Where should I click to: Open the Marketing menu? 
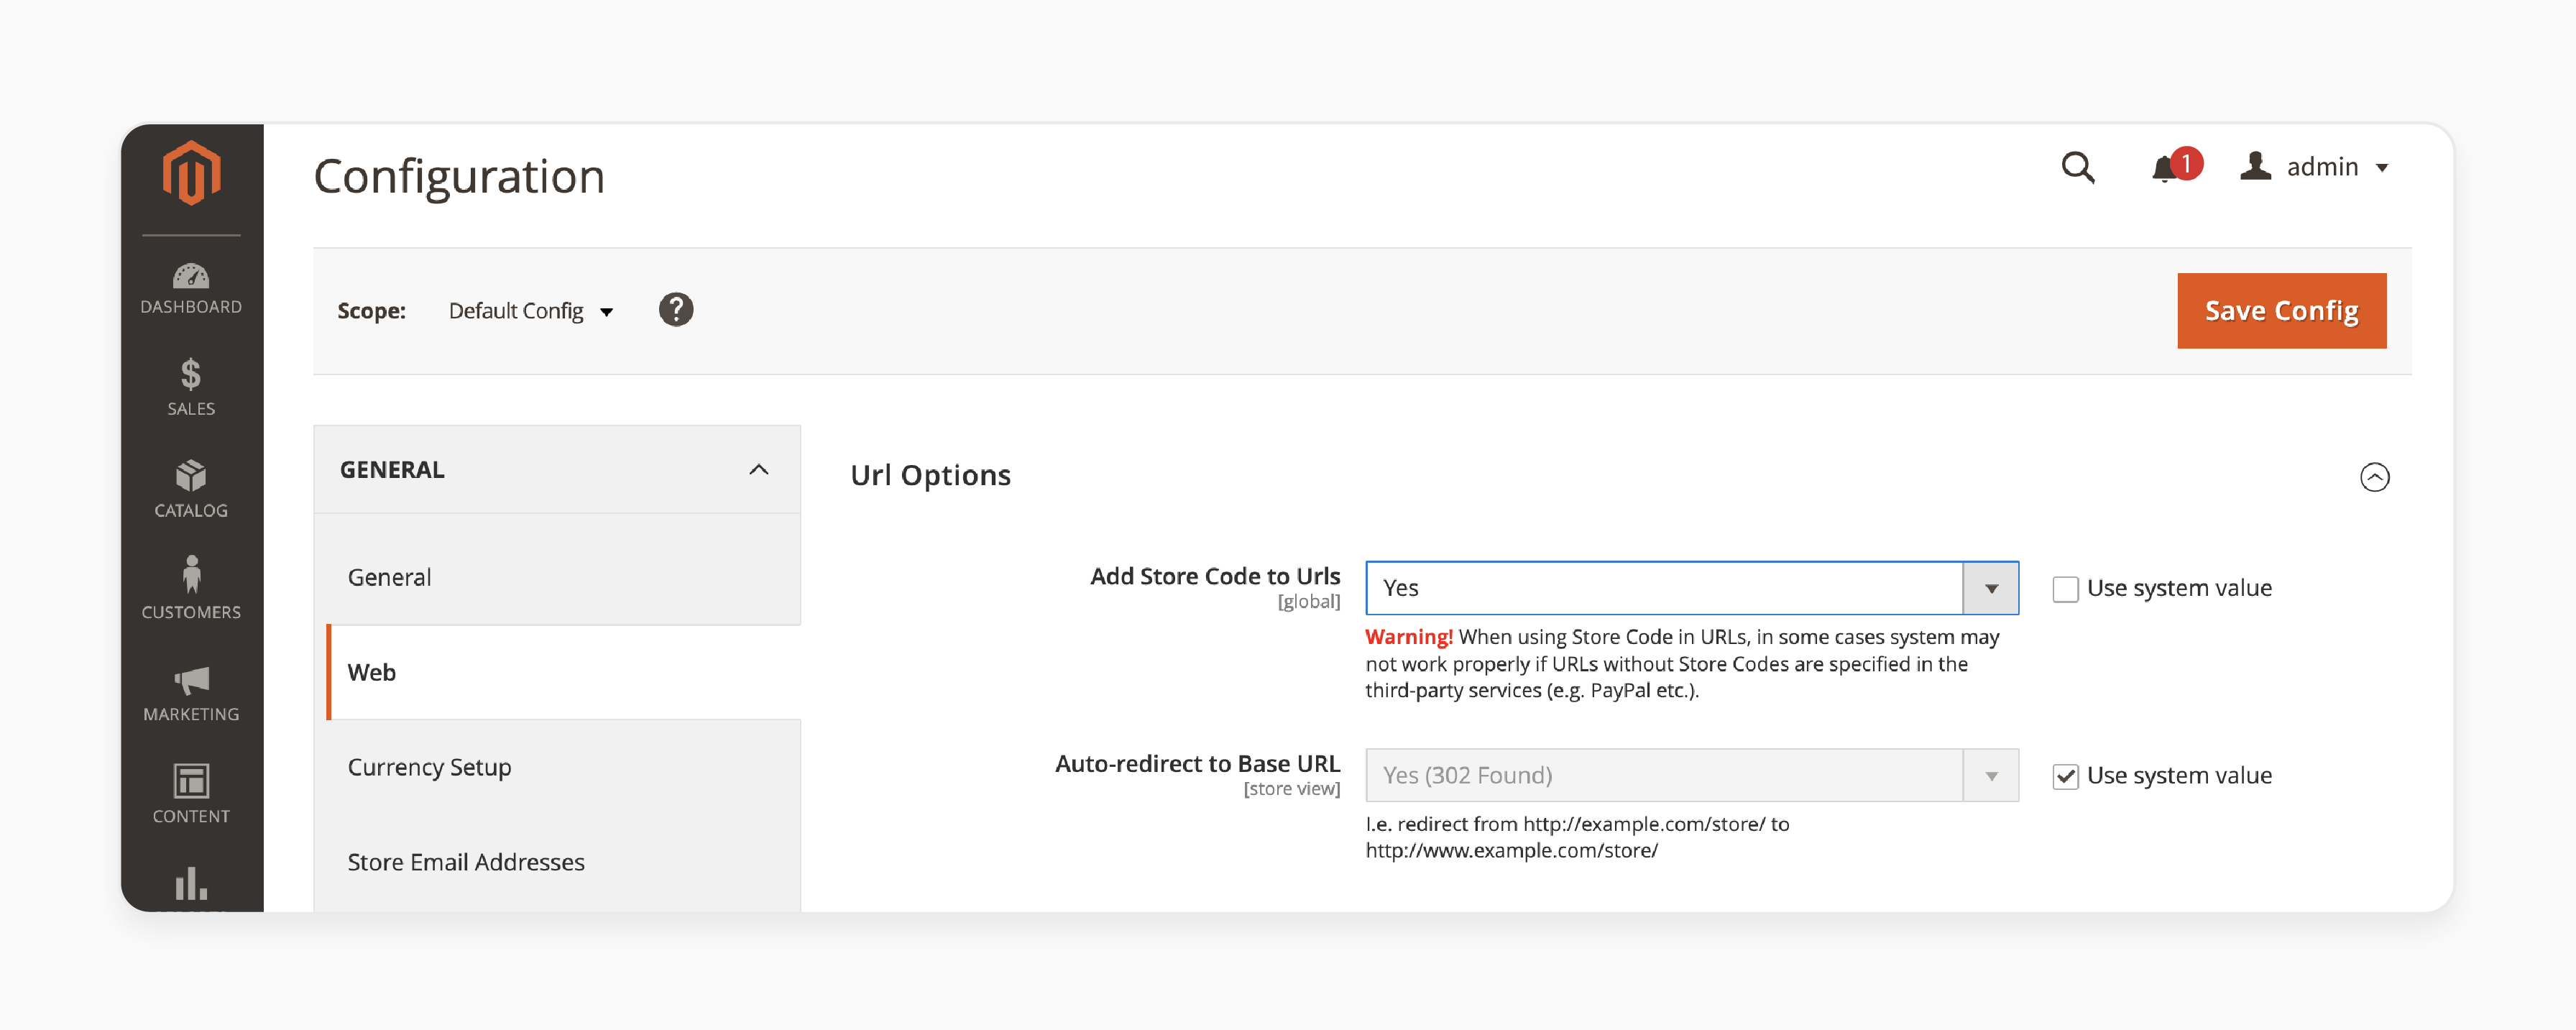[191, 694]
